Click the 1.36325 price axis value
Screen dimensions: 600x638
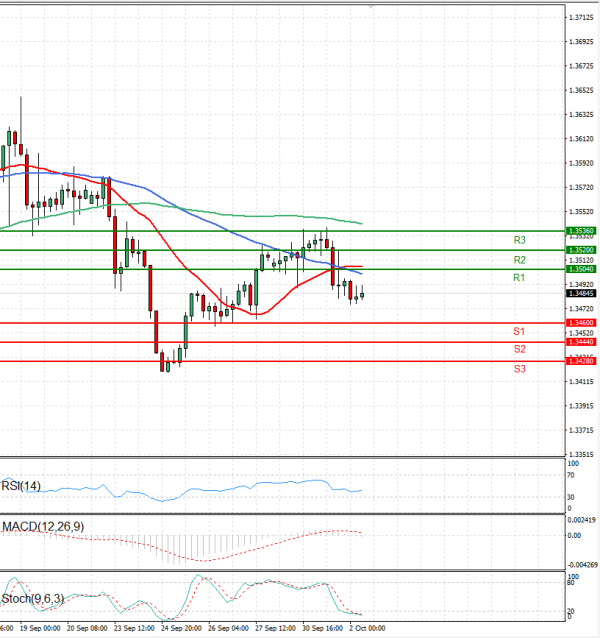coord(581,115)
